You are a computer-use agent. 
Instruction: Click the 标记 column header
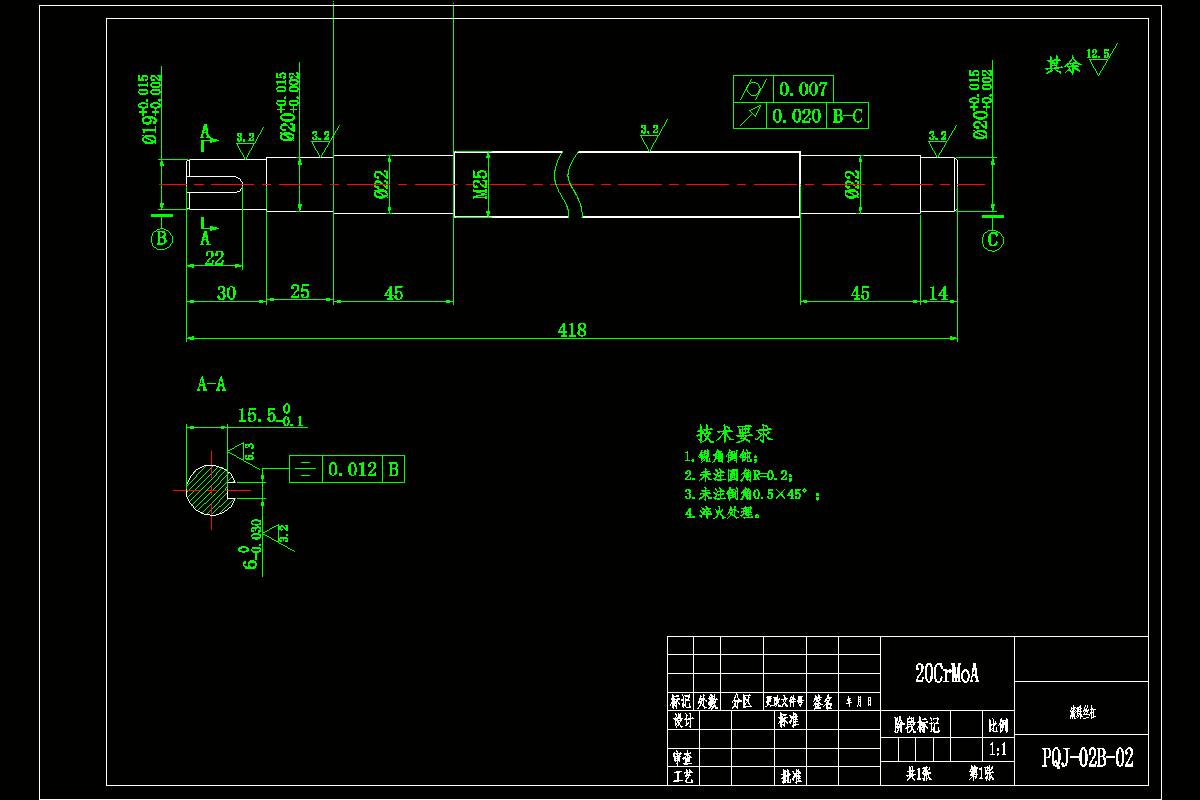(681, 702)
